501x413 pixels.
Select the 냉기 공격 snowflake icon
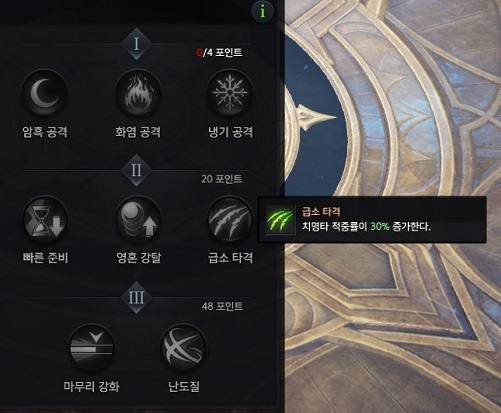point(230,93)
